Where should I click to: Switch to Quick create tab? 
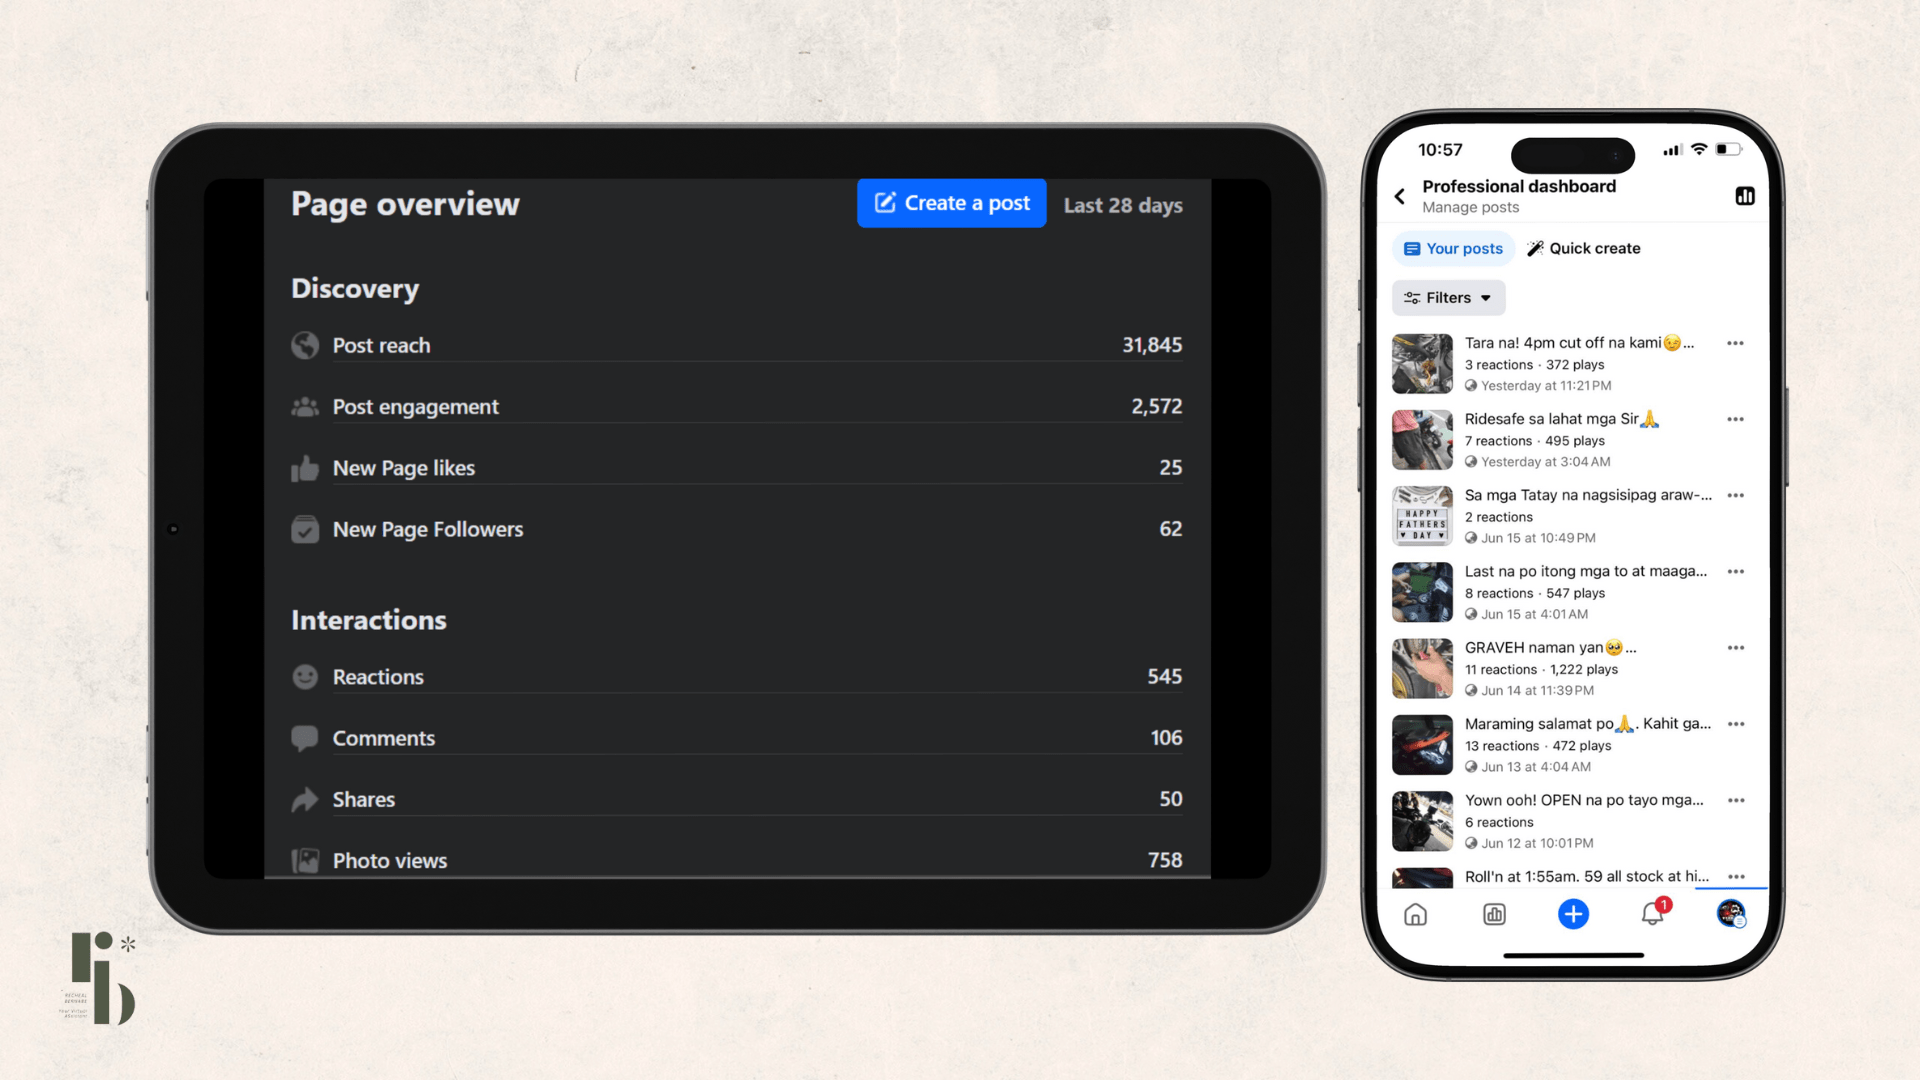coord(1583,248)
